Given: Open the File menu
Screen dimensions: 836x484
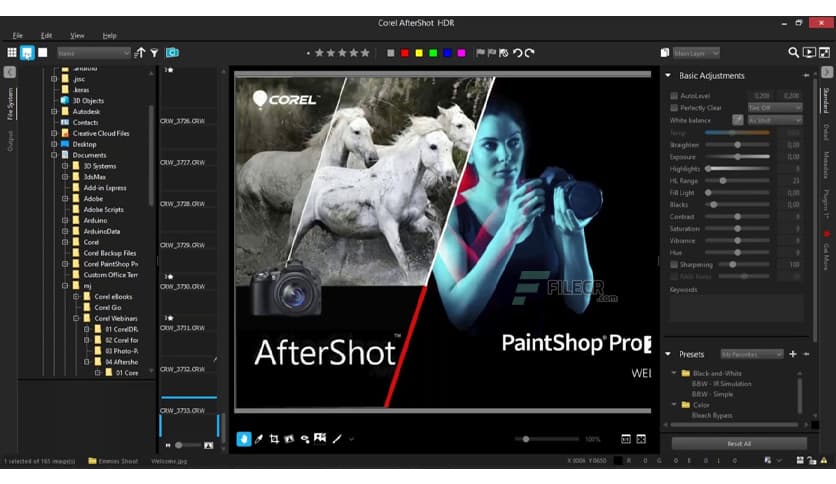Looking at the screenshot, I should 18,35.
